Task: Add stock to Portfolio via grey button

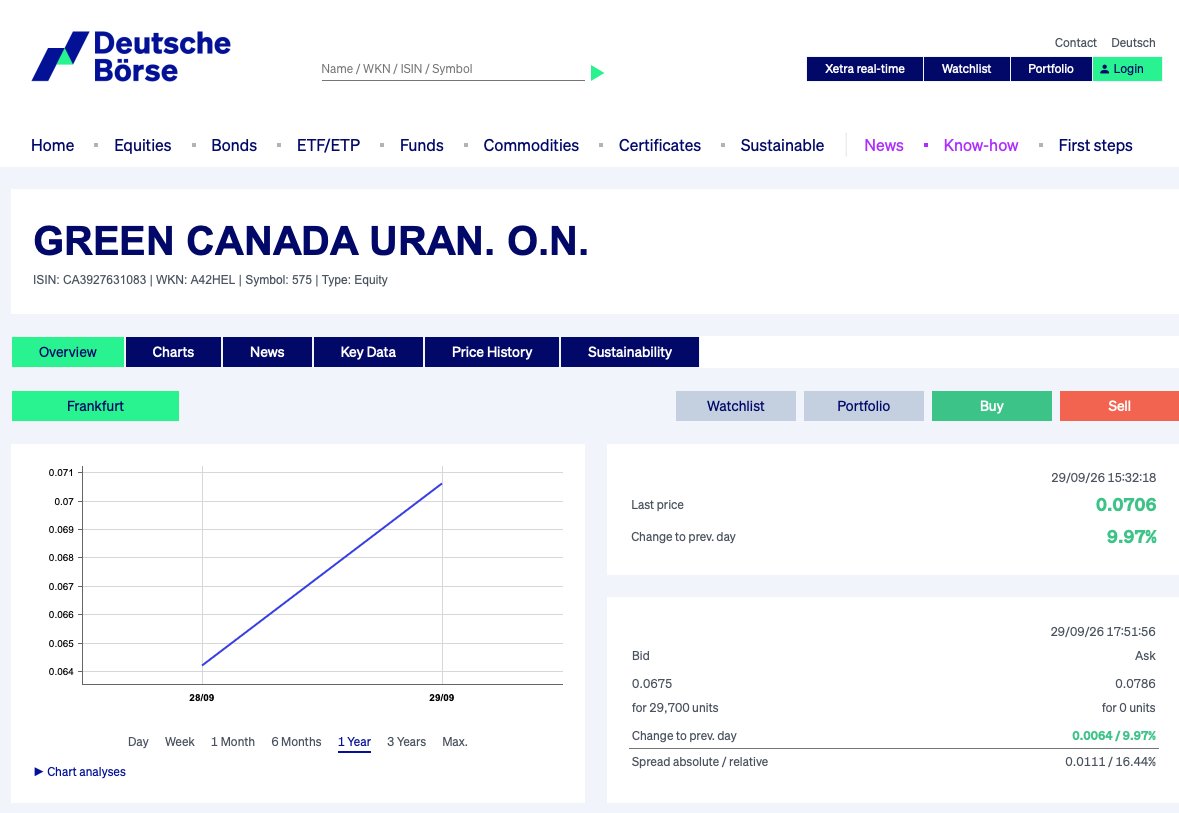Action: (x=863, y=406)
